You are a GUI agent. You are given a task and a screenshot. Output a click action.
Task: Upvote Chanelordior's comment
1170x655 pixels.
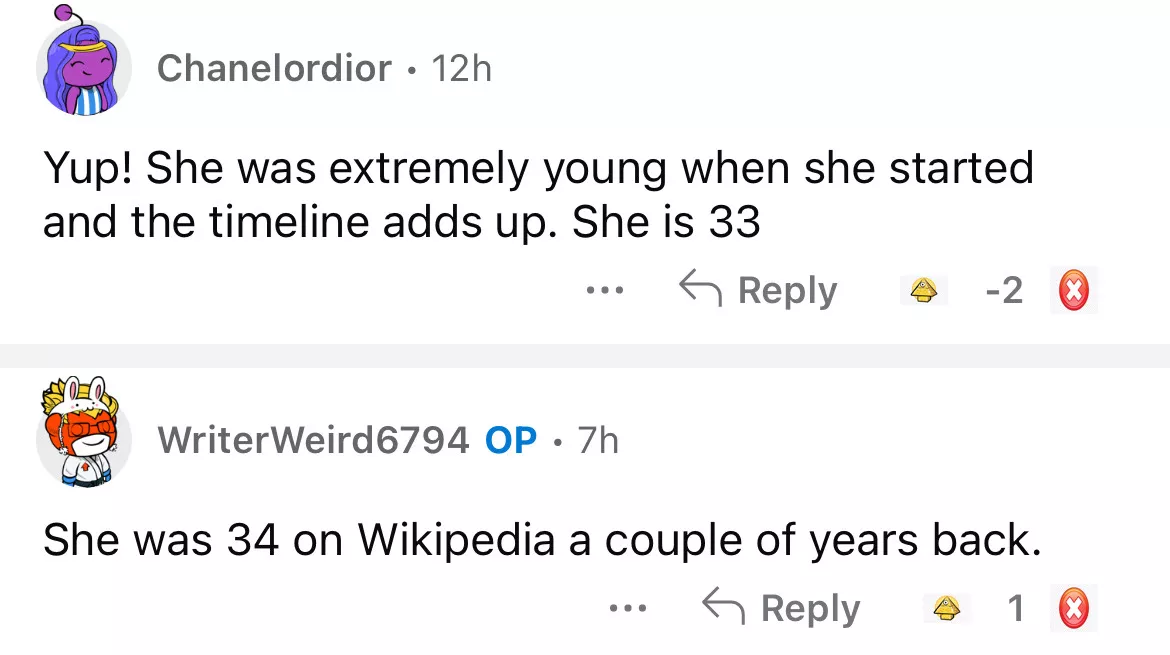pos(923,291)
